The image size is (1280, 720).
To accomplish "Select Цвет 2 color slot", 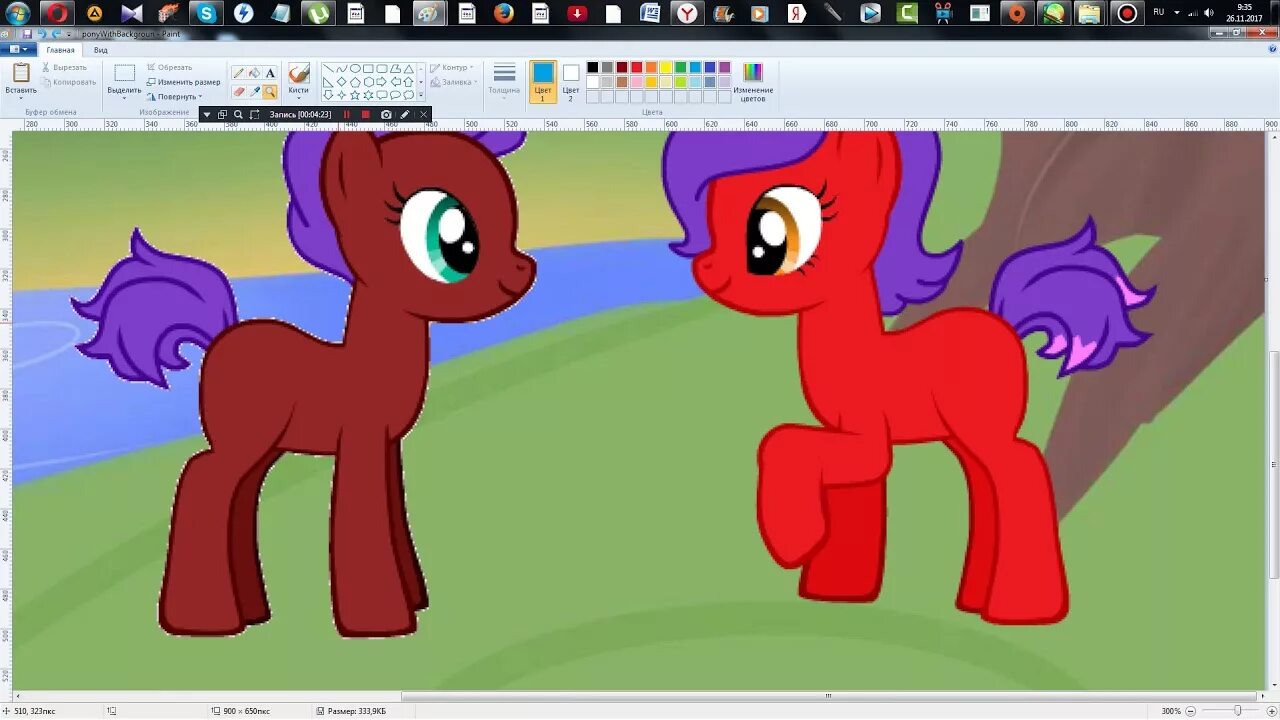I will (x=570, y=81).
